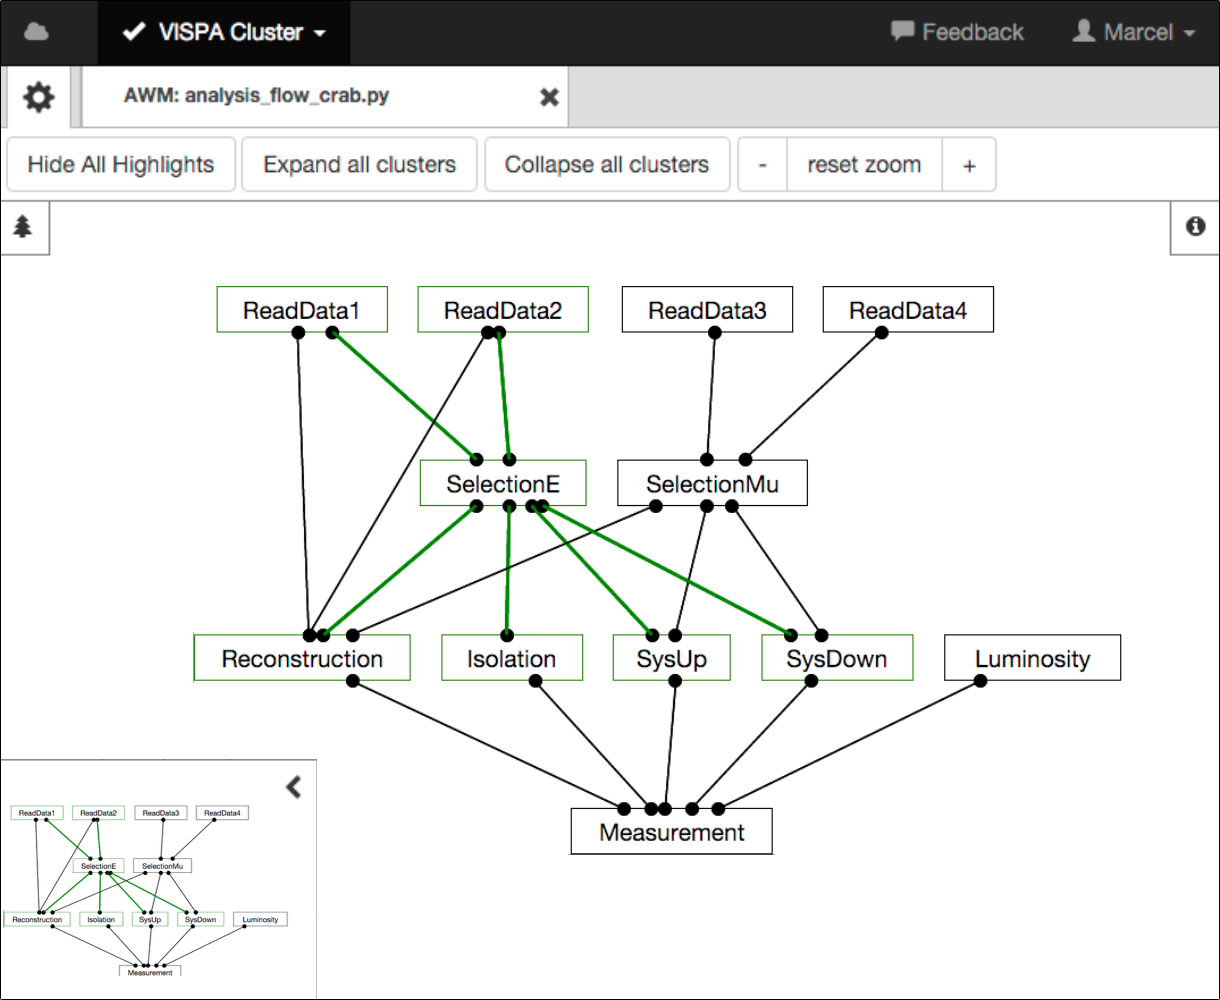Open the gear settings icon
Viewport: 1220px width, 1000px height.
click(39, 97)
